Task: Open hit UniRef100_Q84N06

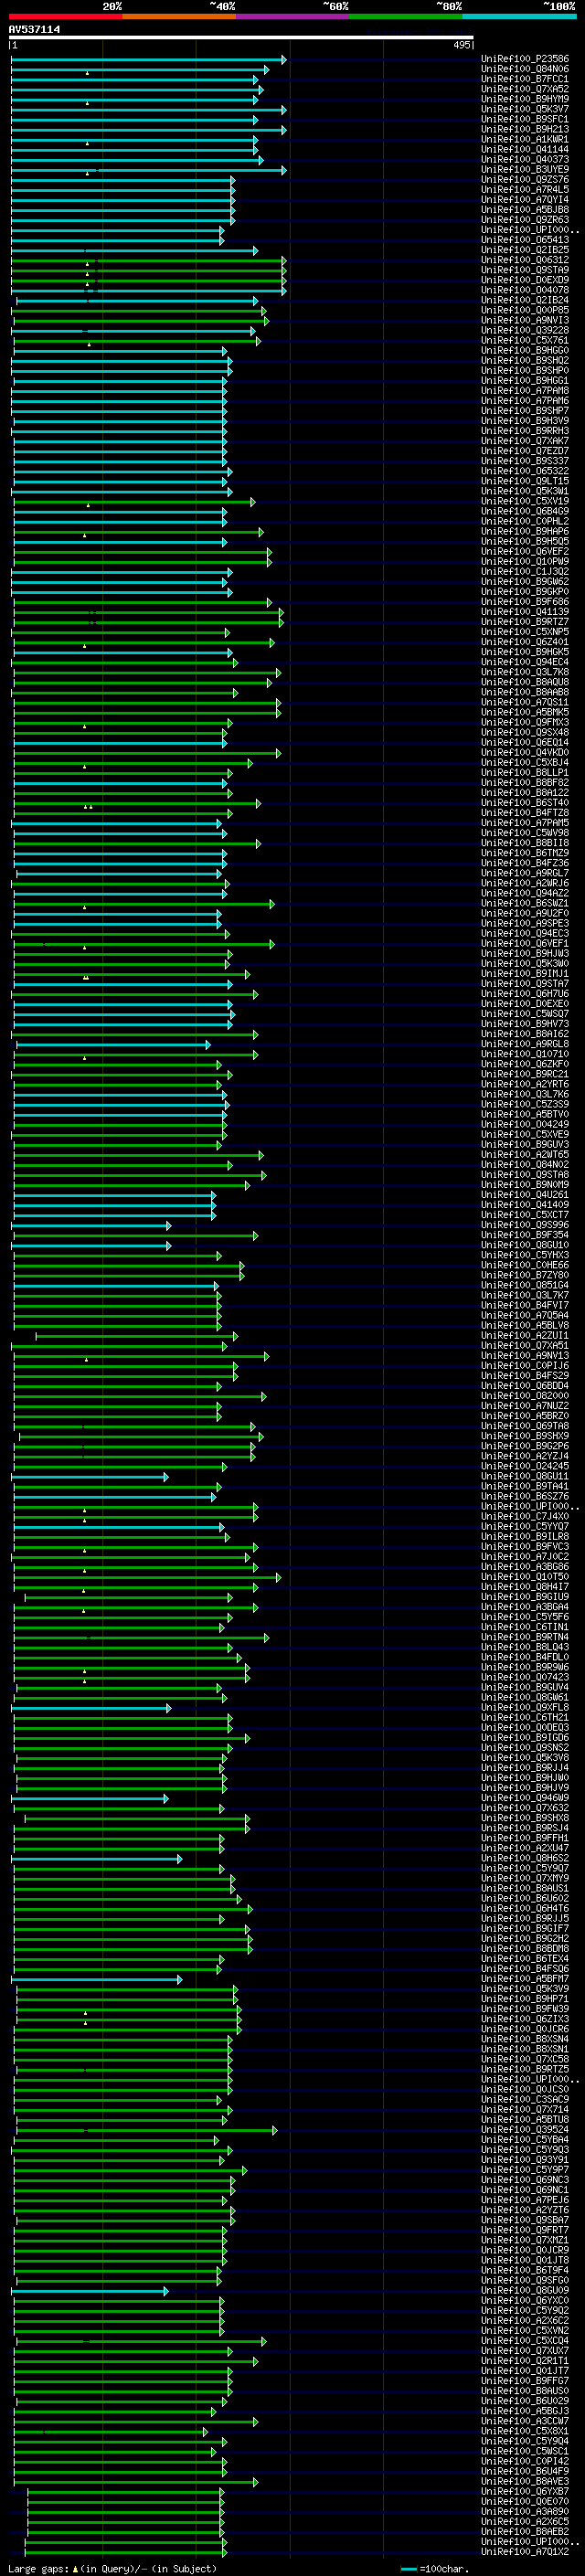Action: pos(525,69)
